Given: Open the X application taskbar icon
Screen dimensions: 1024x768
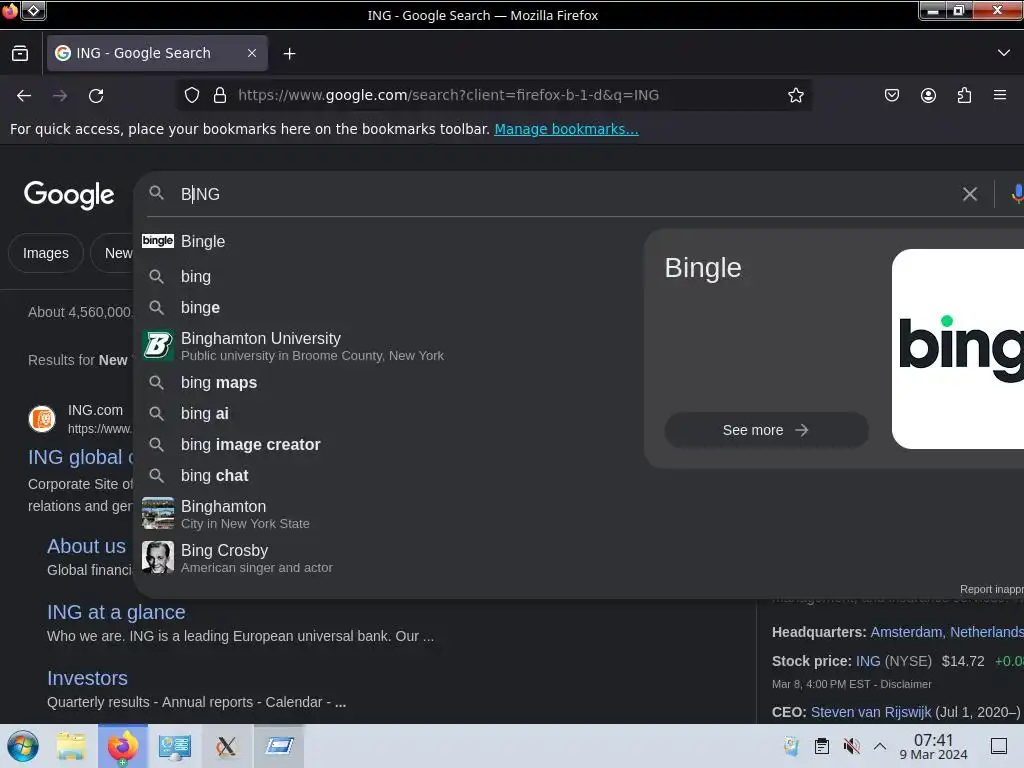Looking at the screenshot, I should [226, 746].
